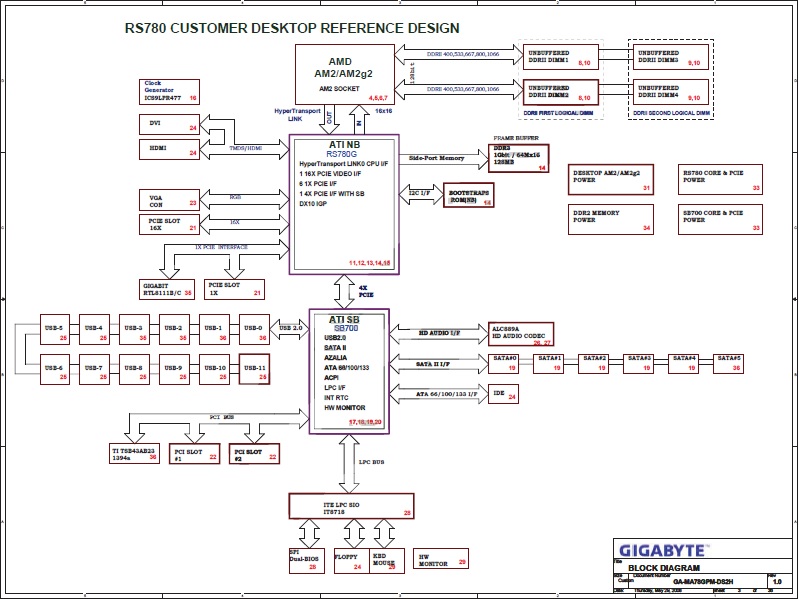Click the USB-3 port block
The image size is (799, 599).
pyautogui.click(x=135, y=330)
